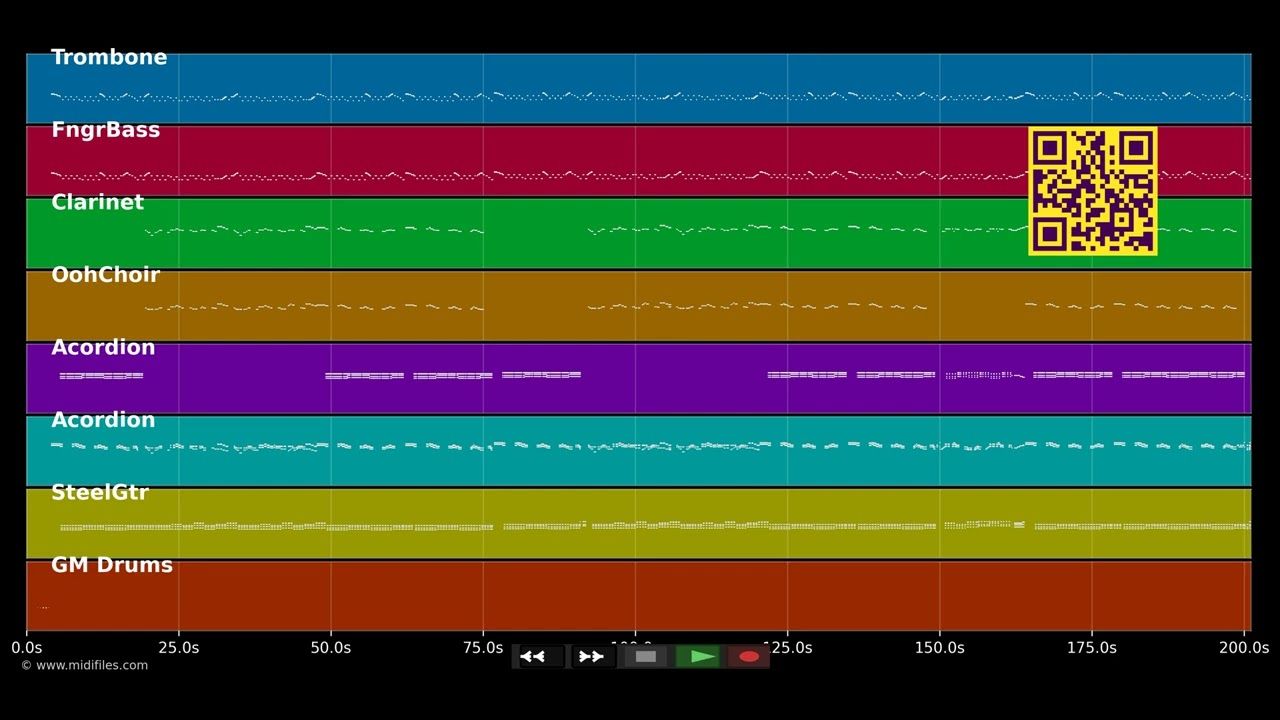The height and width of the screenshot is (720, 1280).
Task: Click the 200.0s time axis marker
Action: (1244, 648)
